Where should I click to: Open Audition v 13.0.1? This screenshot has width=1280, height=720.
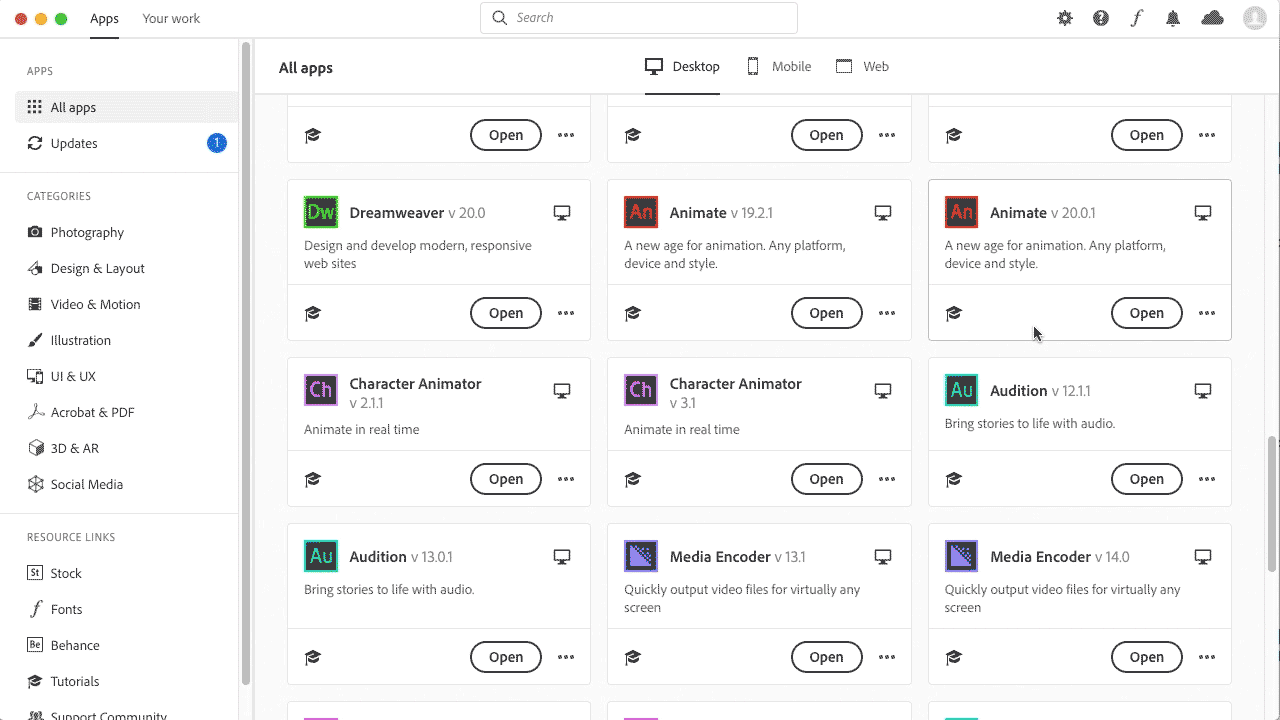point(506,657)
